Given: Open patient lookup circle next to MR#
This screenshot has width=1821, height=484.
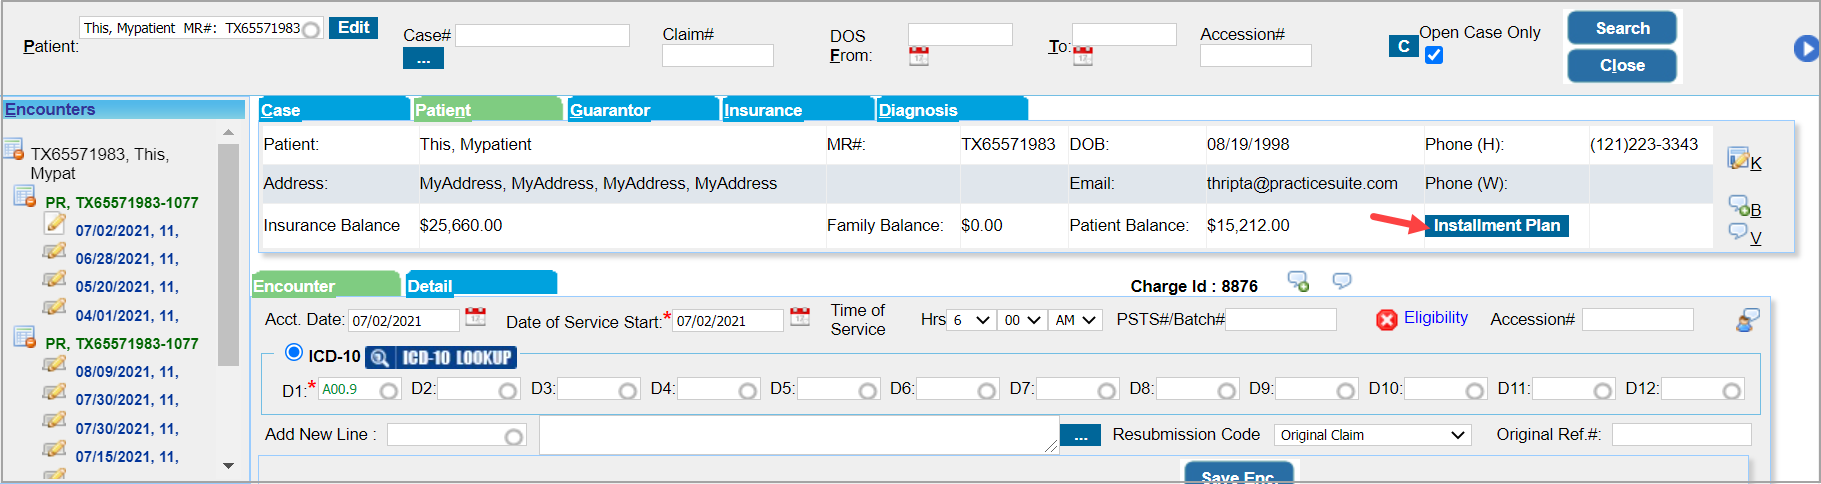Looking at the screenshot, I should tap(311, 30).
